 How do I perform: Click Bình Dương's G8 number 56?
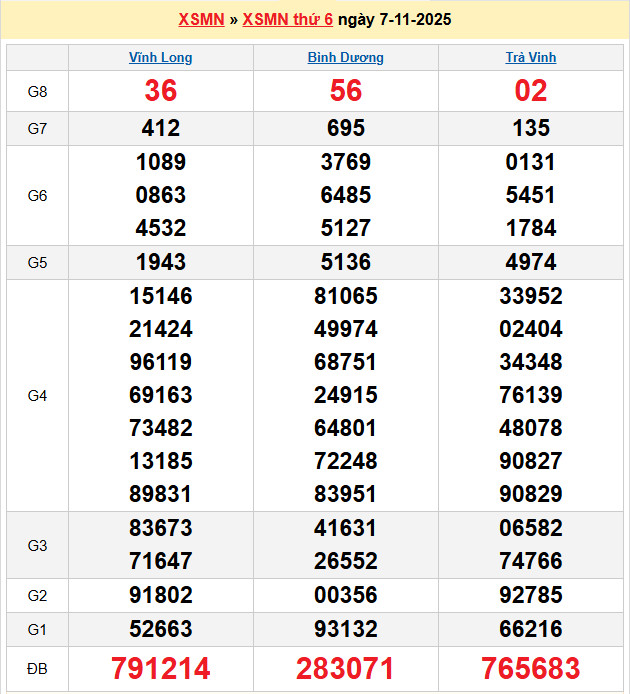(x=346, y=92)
